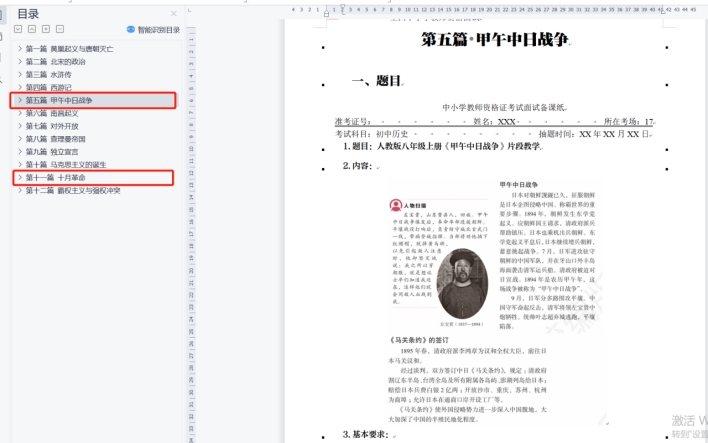
Task: Close the 目录 navigation panel
Action: pyautogui.click(x=173, y=14)
